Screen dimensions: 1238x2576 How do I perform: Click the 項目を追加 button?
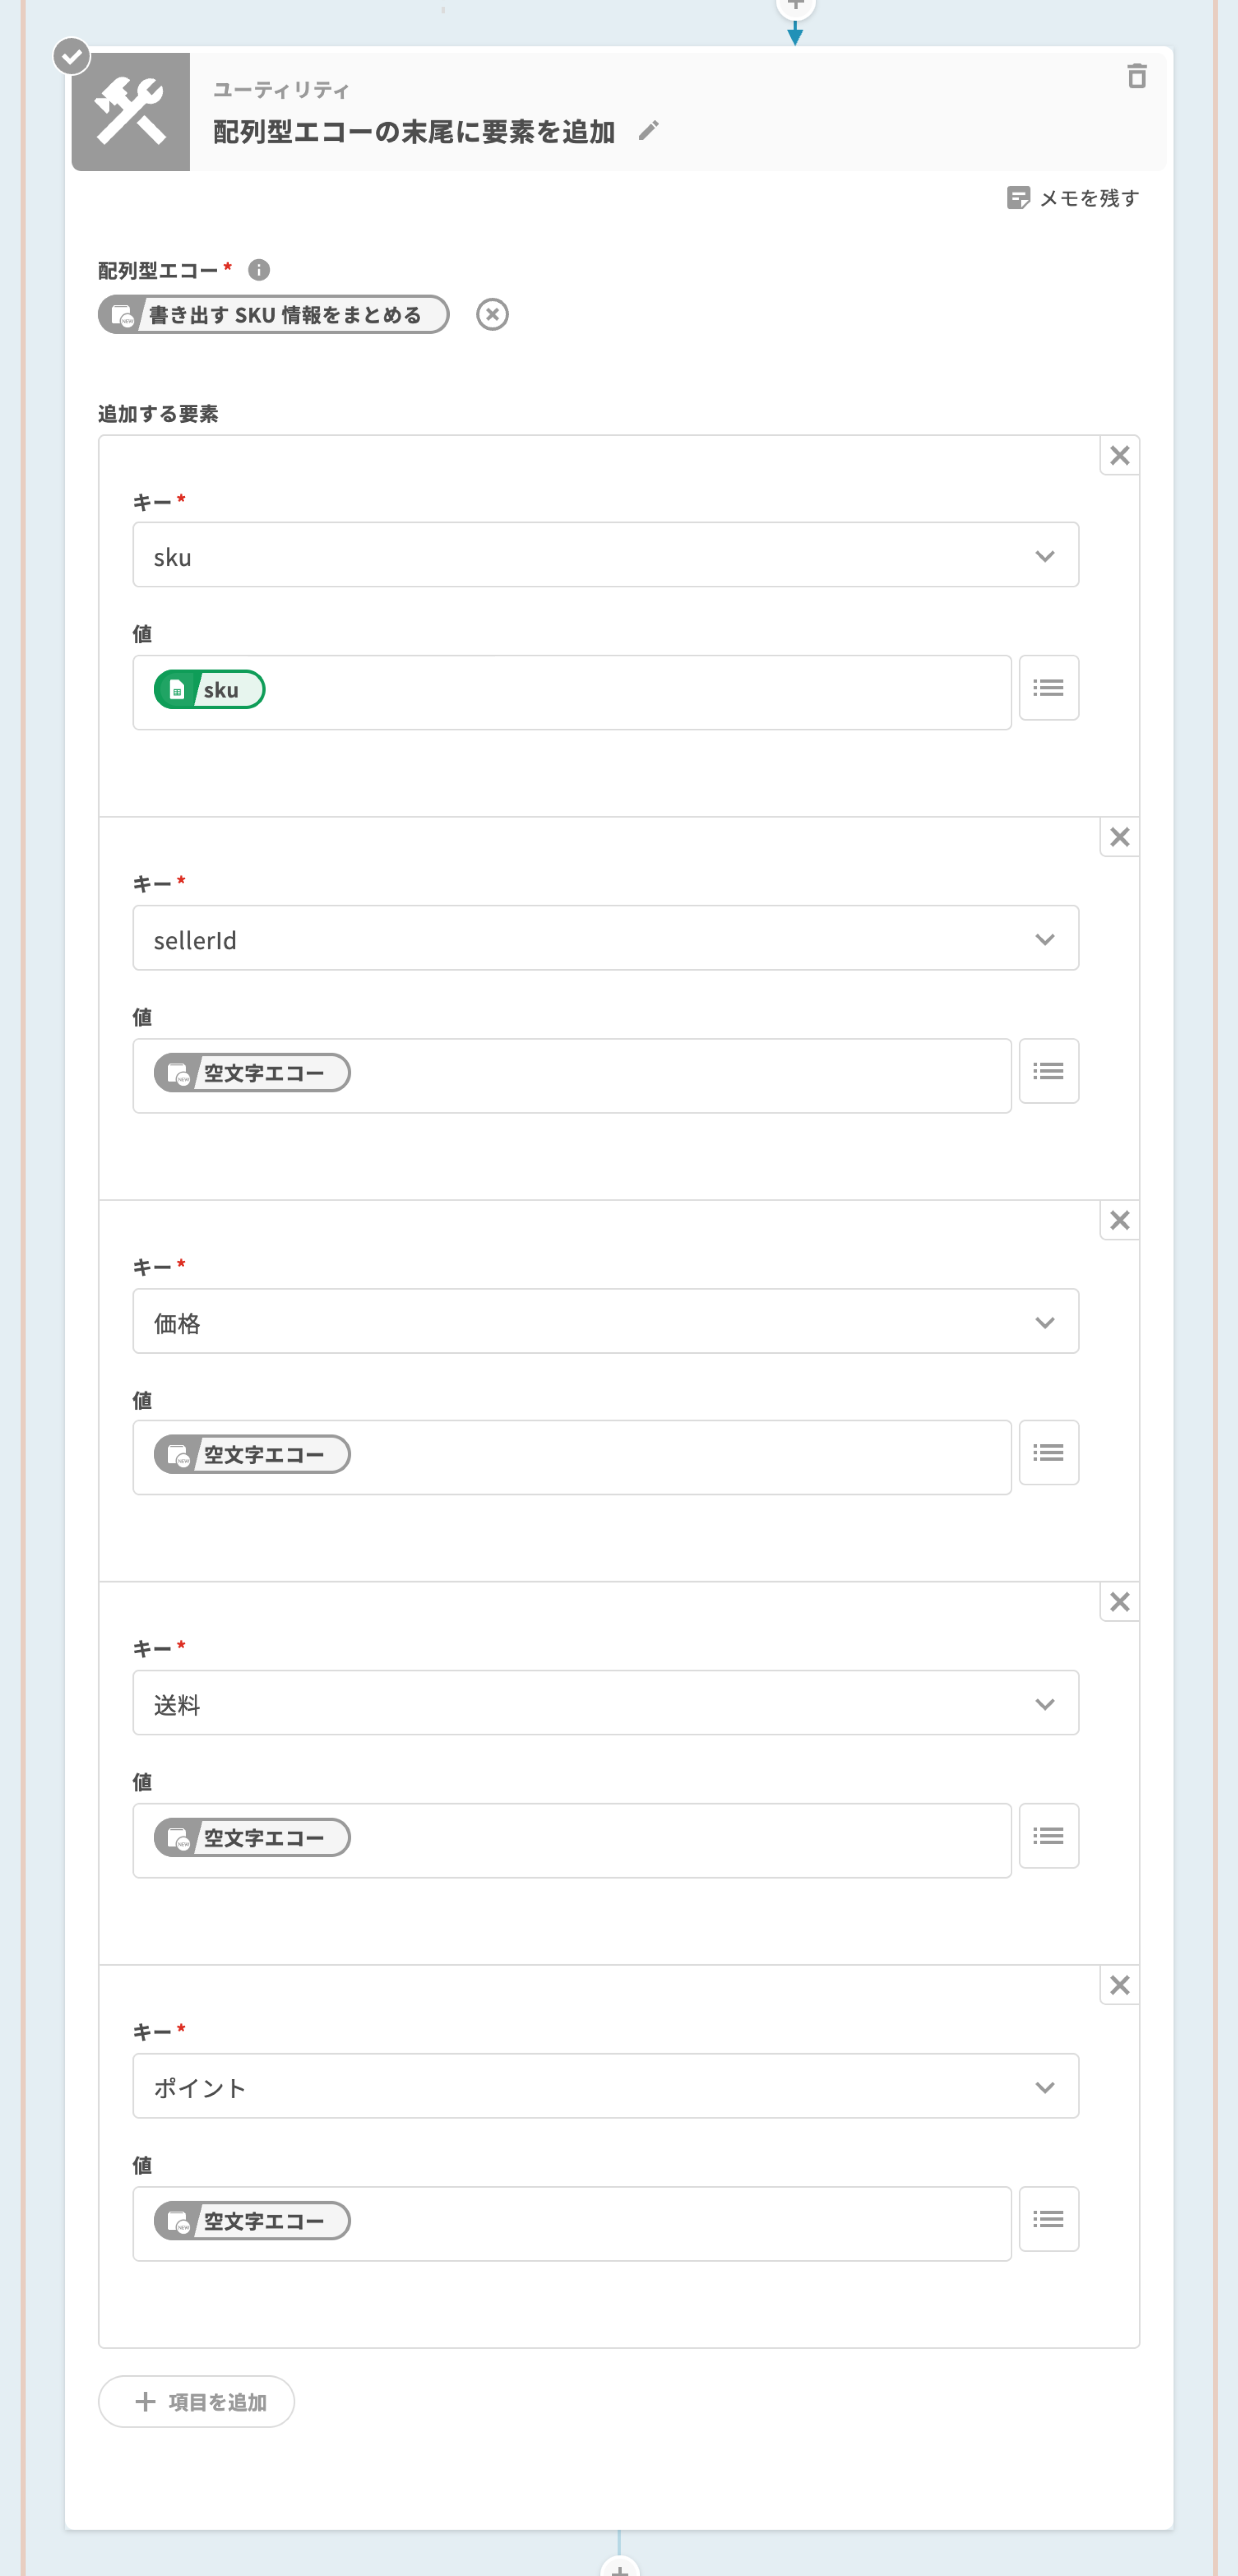point(197,2401)
